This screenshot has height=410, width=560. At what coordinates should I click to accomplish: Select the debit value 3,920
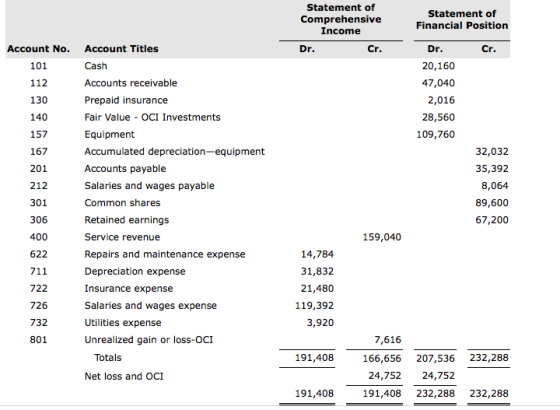[320, 323]
